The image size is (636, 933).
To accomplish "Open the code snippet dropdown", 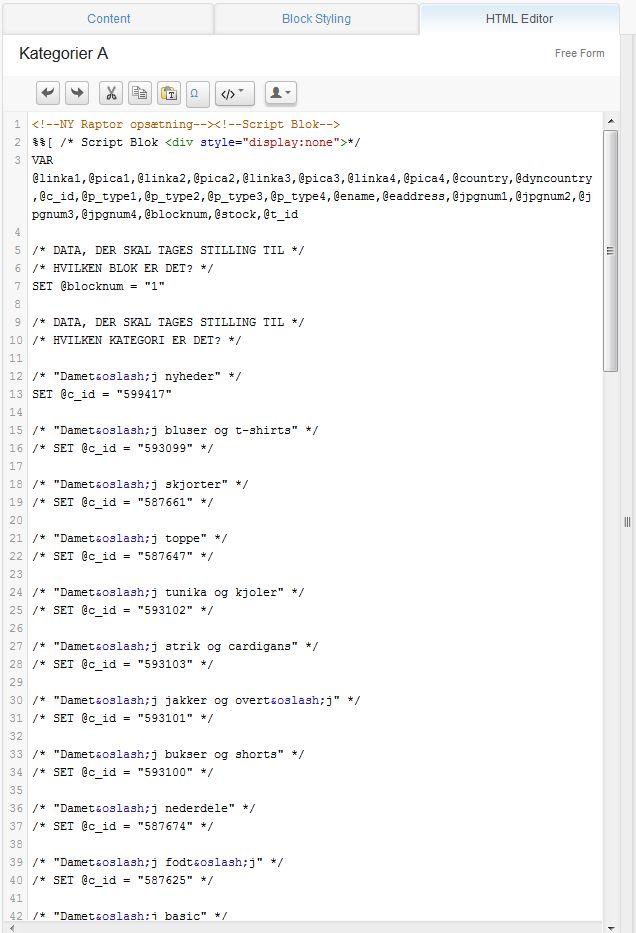I will pos(234,93).
